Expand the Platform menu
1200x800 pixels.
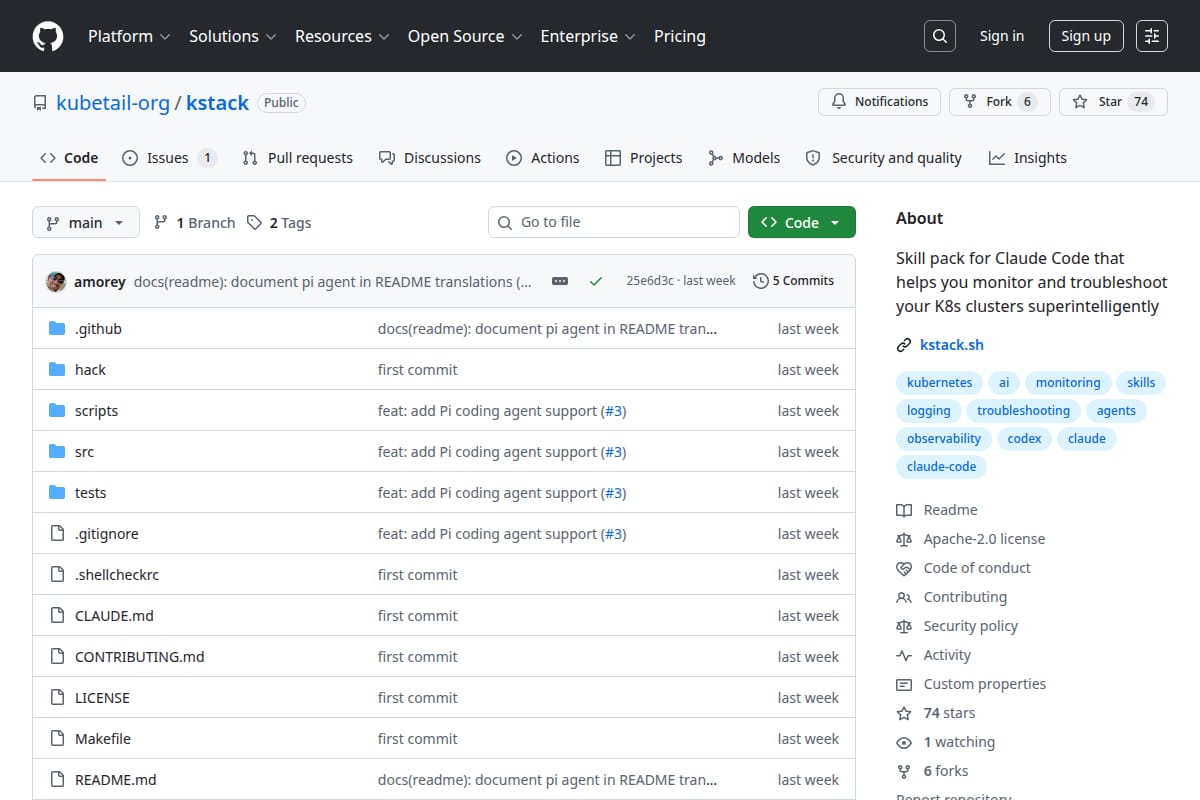[128, 36]
